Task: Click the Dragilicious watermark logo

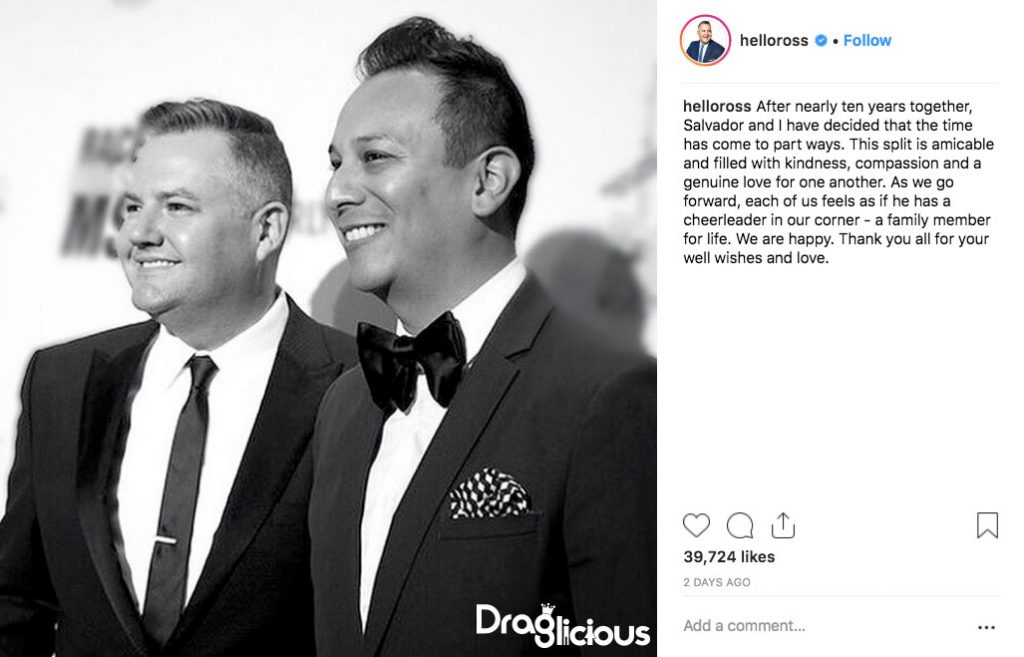Action: coord(562,625)
